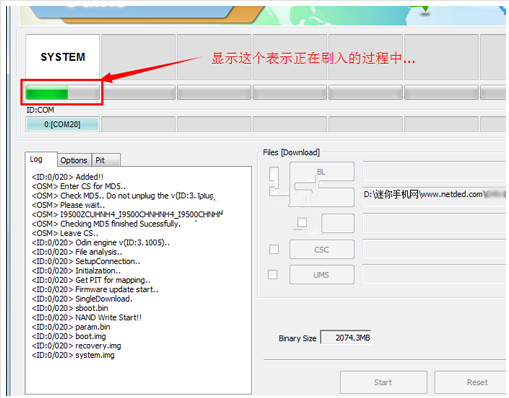
Task: Click log line 'param.bin'
Action: point(71,327)
